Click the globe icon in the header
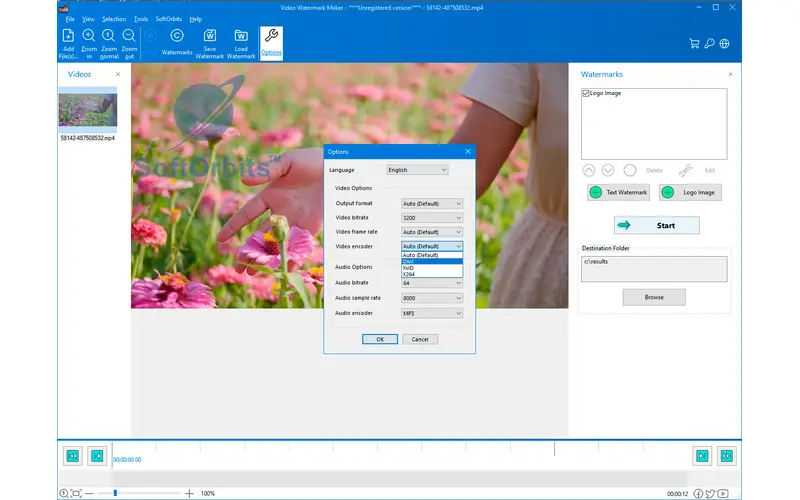 point(724,43)
